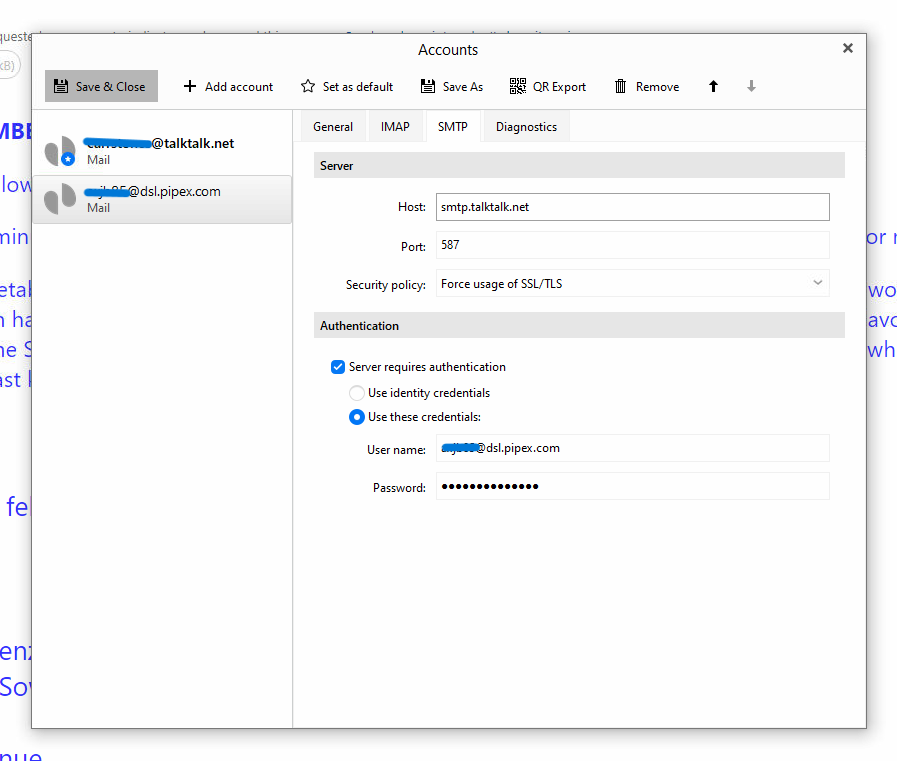Click the SMTP Host input field
Viewport: 897px width, 761px height.
pyautogui.click(x=632, y=207)
